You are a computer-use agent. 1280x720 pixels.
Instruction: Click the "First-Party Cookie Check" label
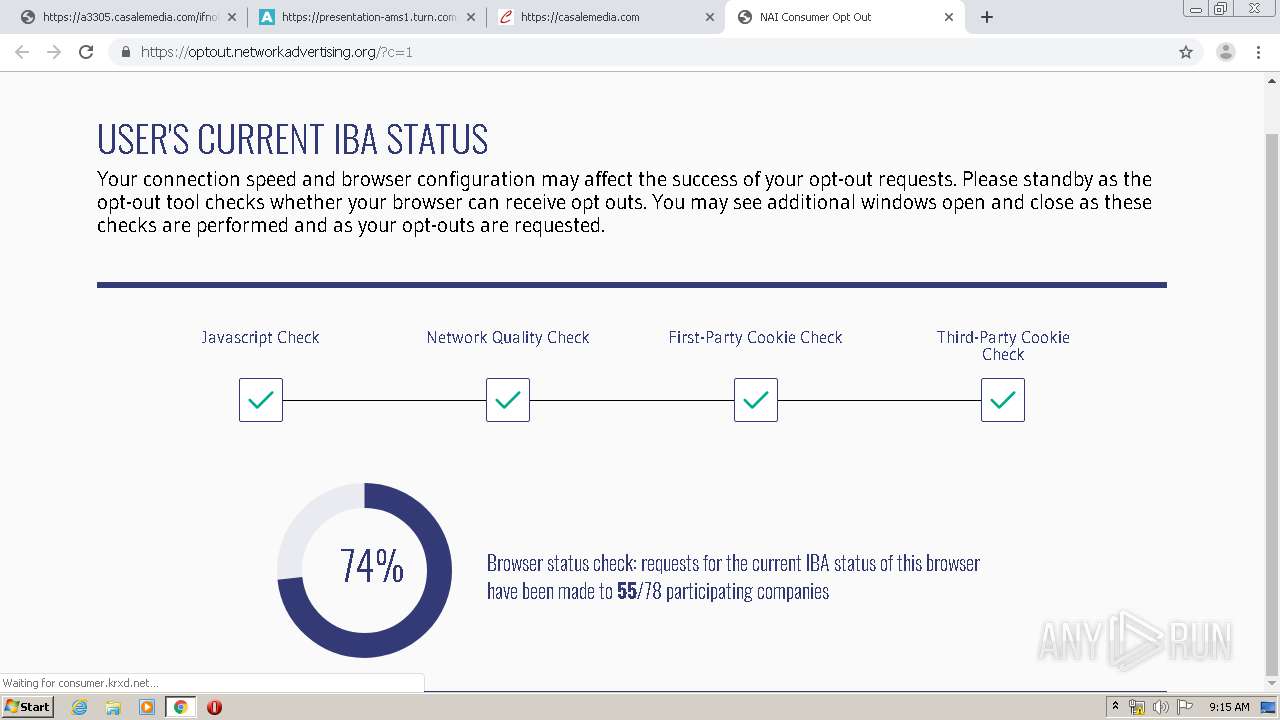click(756, 337)
